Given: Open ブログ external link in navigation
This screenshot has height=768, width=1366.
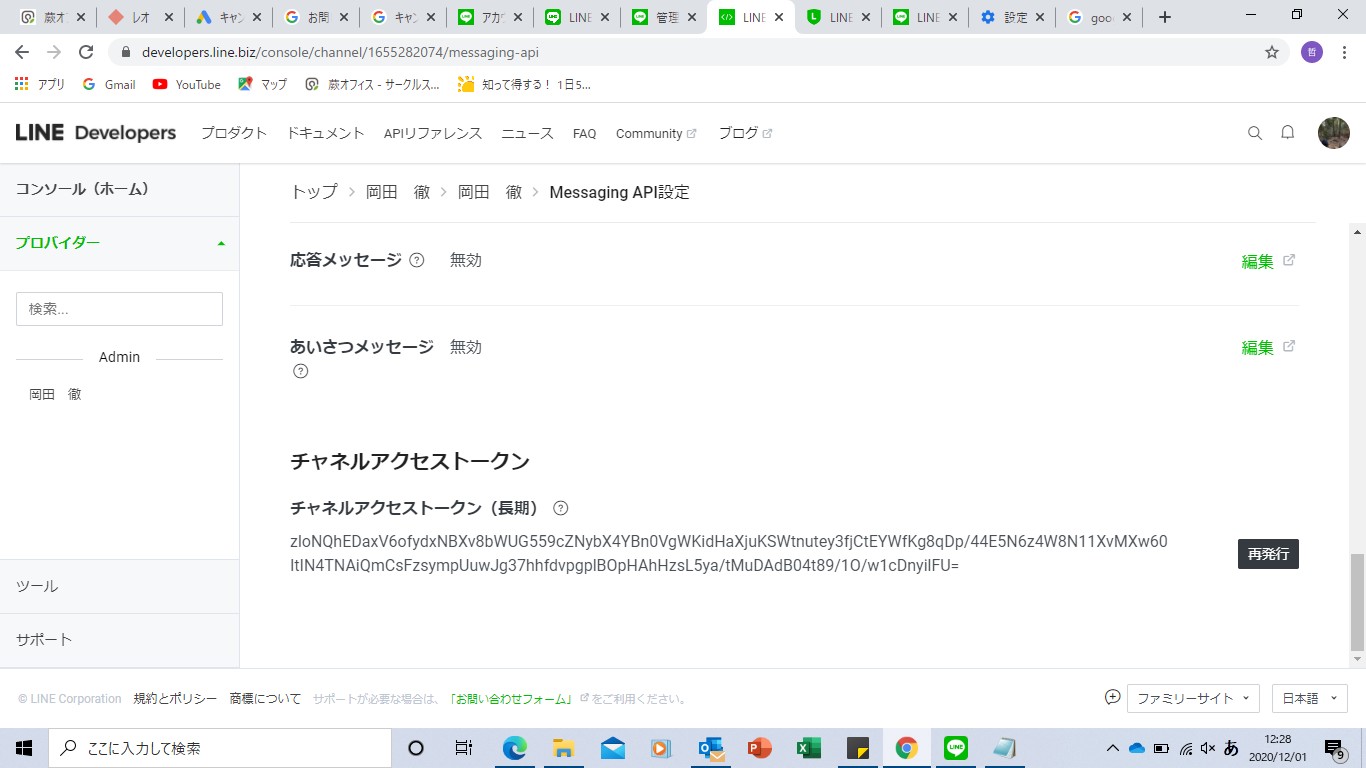Looking at the screenshot, I should coord(745,133).
